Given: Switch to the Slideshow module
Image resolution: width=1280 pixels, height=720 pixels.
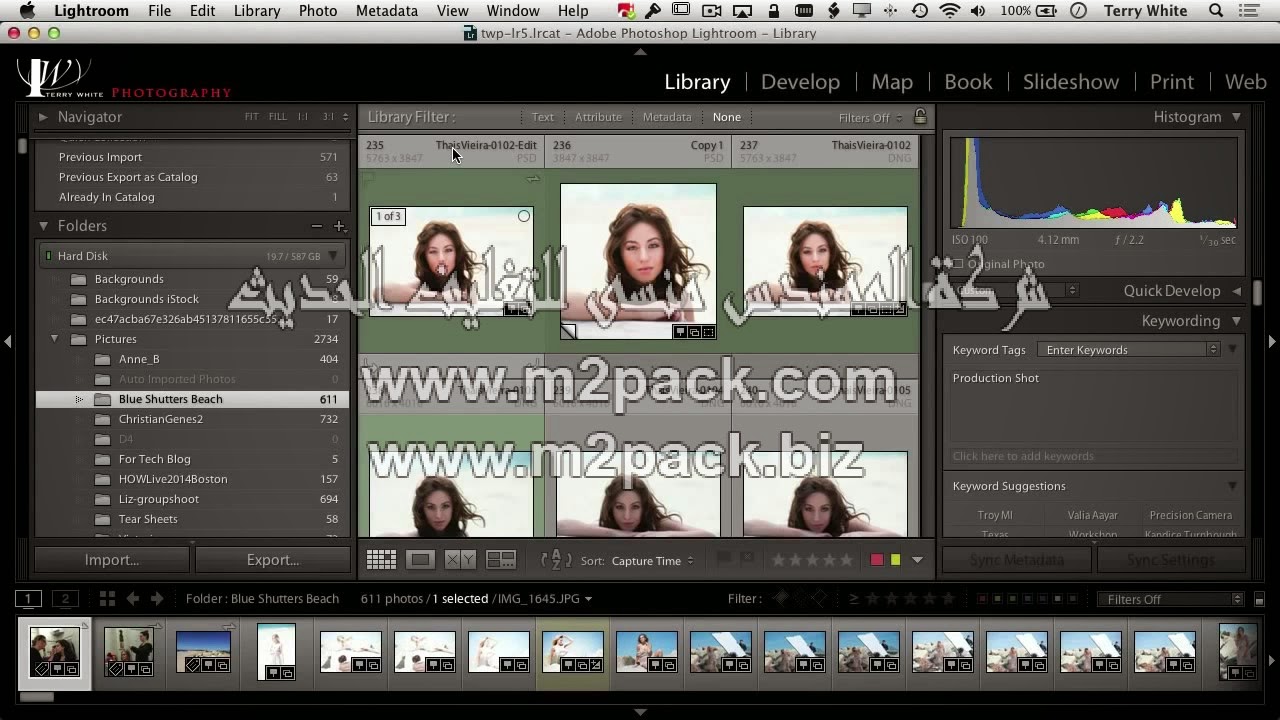Looking at the screenshot, I should (x=1071, y=82).
